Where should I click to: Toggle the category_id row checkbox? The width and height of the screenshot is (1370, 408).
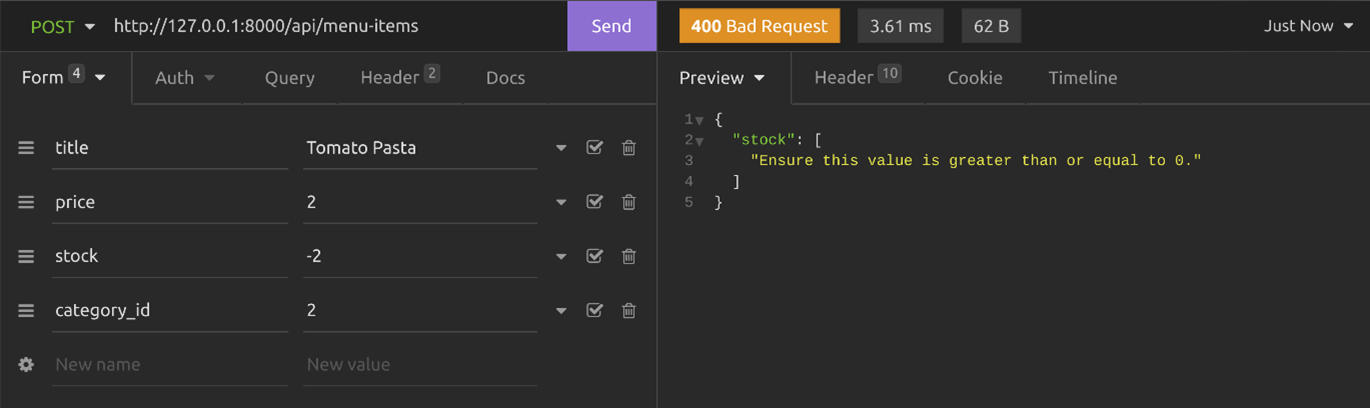pos(594,310)
